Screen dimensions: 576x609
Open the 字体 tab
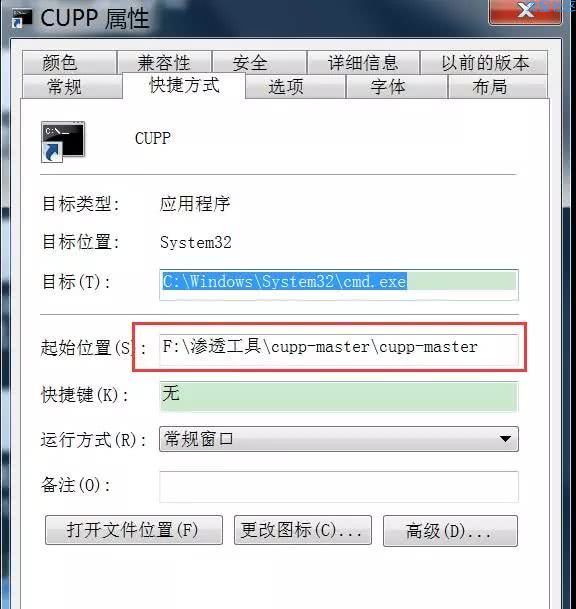tap(397, 86)
